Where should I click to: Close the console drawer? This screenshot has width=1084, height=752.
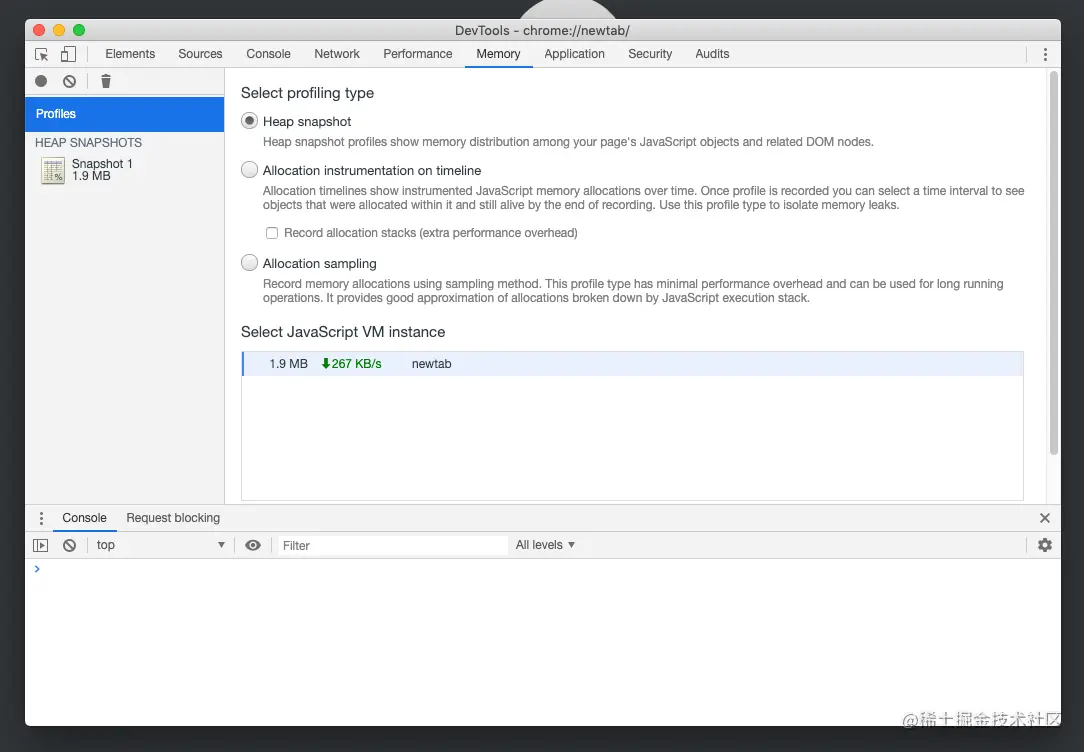(x=1045, y=518)
